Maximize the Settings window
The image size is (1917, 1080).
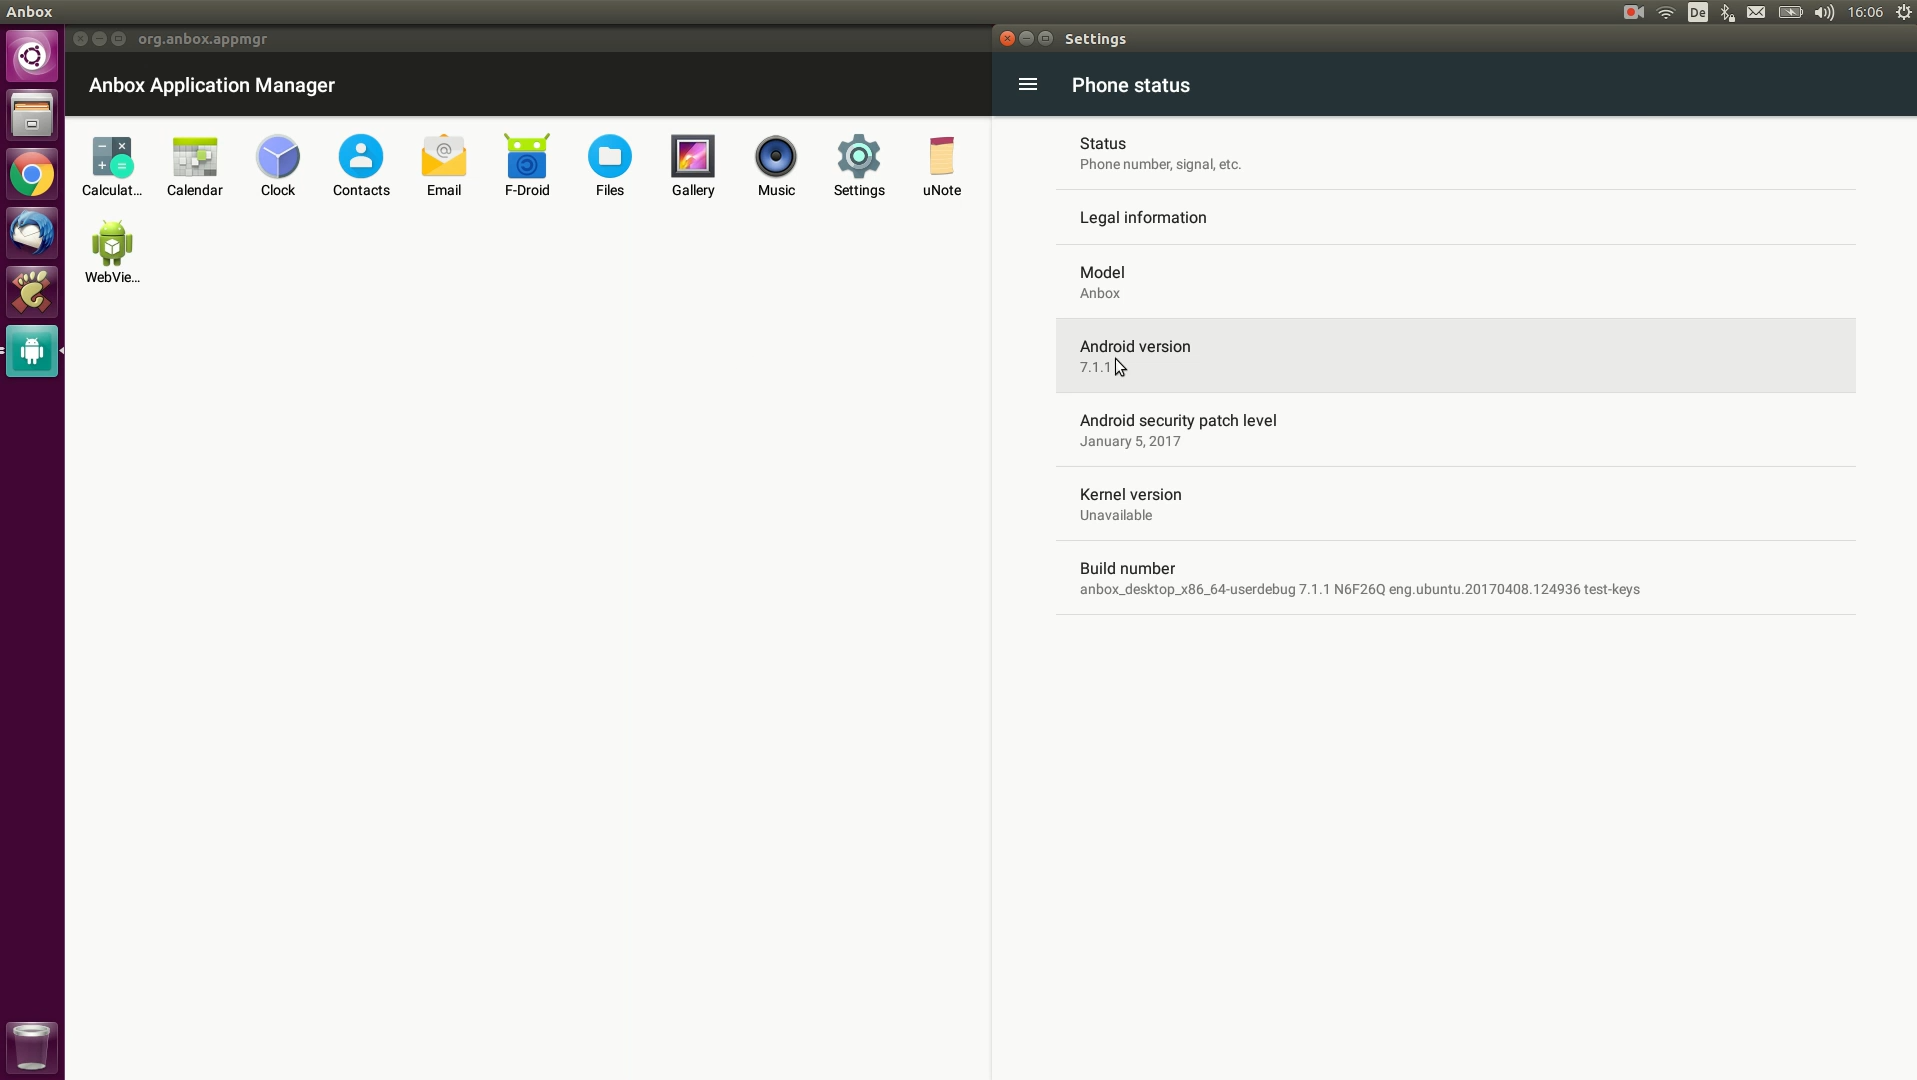1046,38
